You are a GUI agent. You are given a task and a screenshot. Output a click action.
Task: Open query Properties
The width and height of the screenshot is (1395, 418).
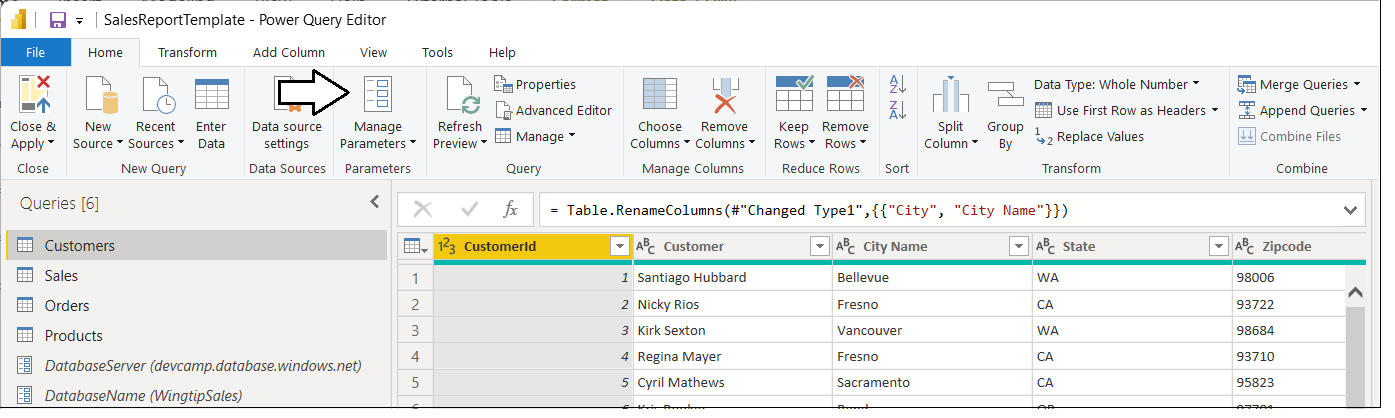[x=536, y=84]
